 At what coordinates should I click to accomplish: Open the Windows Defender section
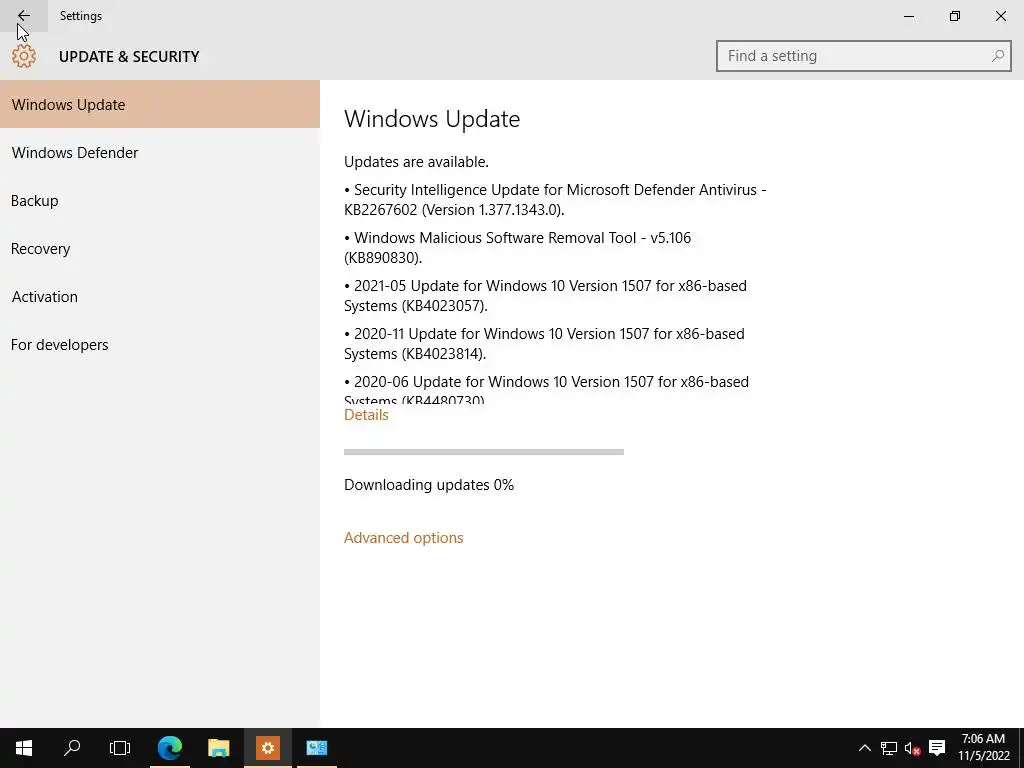[x=160, y=153]
